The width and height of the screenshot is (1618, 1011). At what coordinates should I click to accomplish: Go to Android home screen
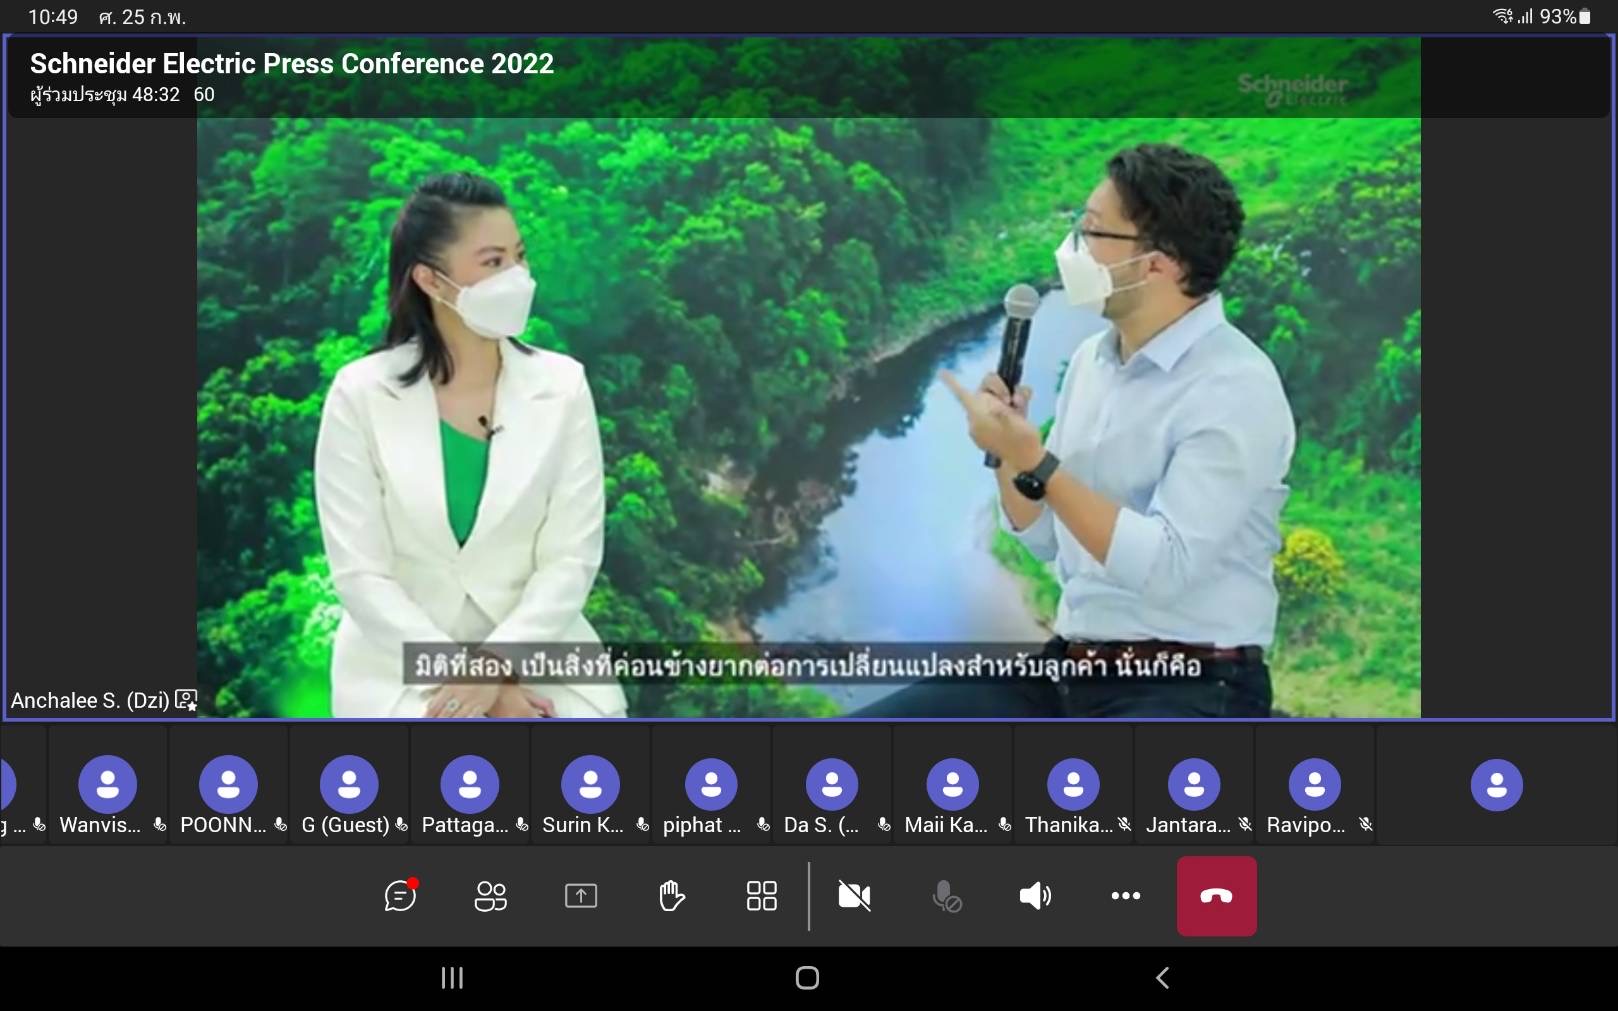point(807,978)
